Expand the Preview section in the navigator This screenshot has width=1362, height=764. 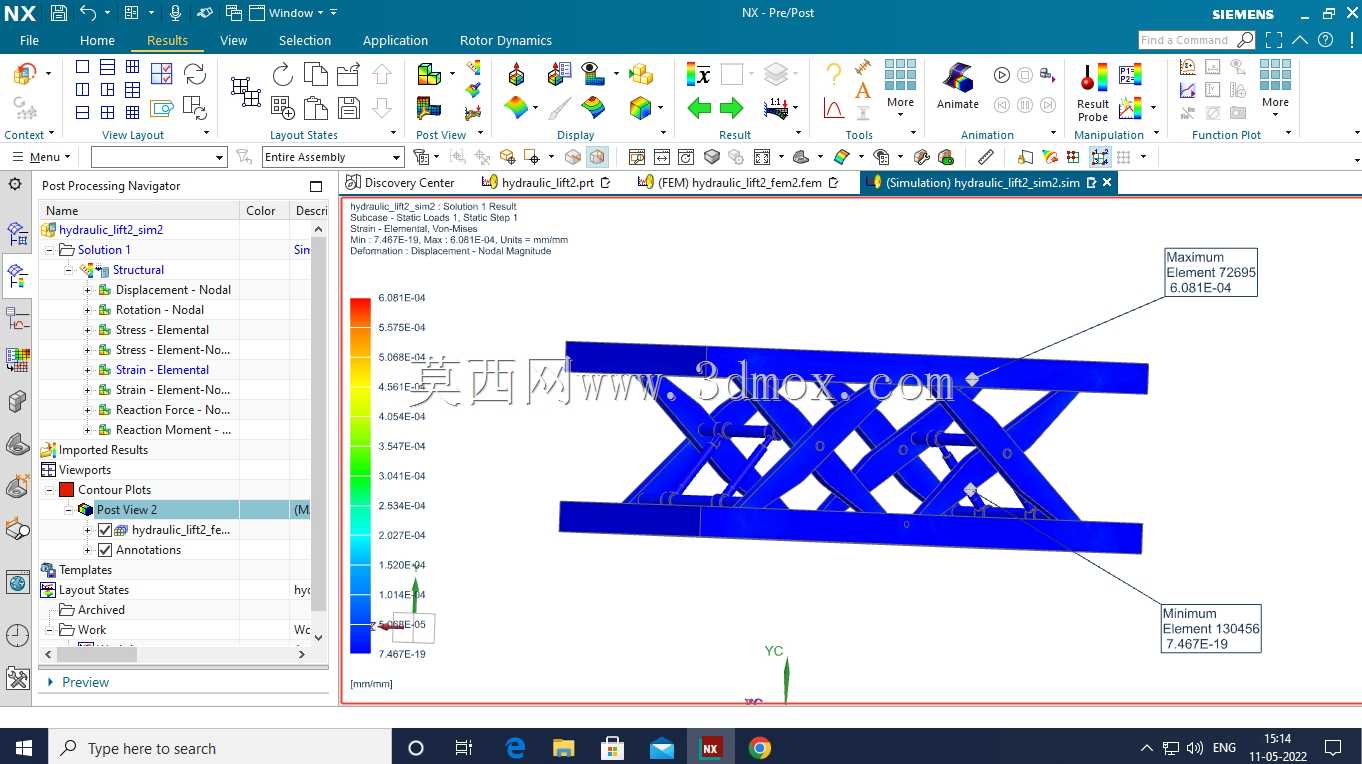50,682
